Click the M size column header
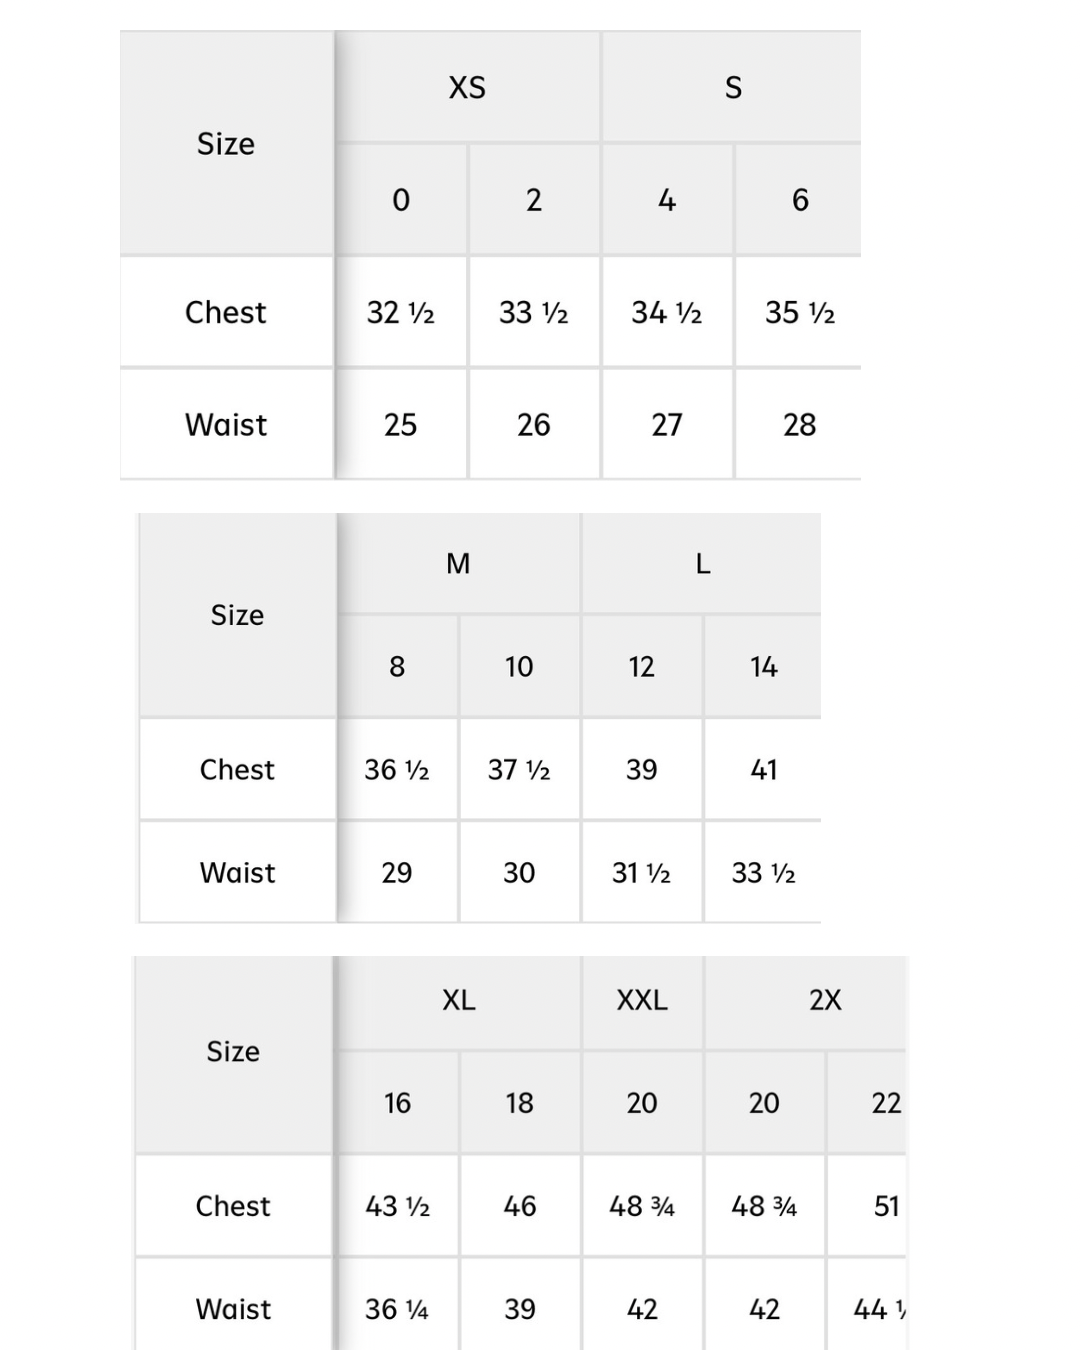Image resolution: width=1080 pixels, height=1350 pixels. coord(458,564)
